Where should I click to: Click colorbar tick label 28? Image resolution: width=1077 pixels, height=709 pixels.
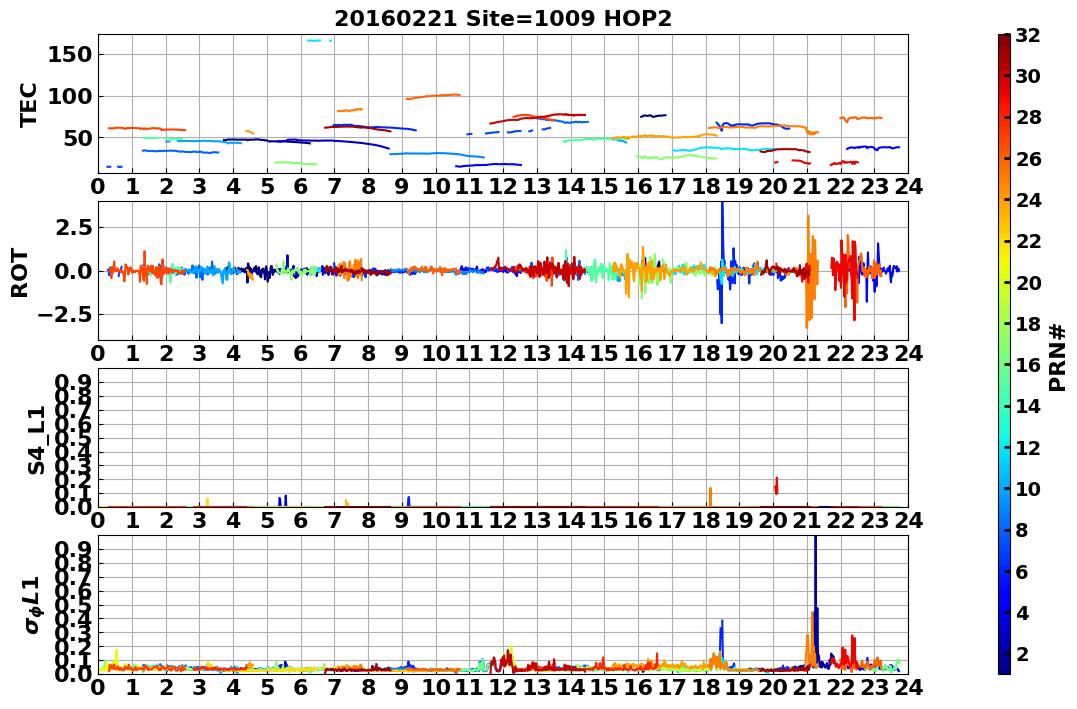tap(1028, 117)
